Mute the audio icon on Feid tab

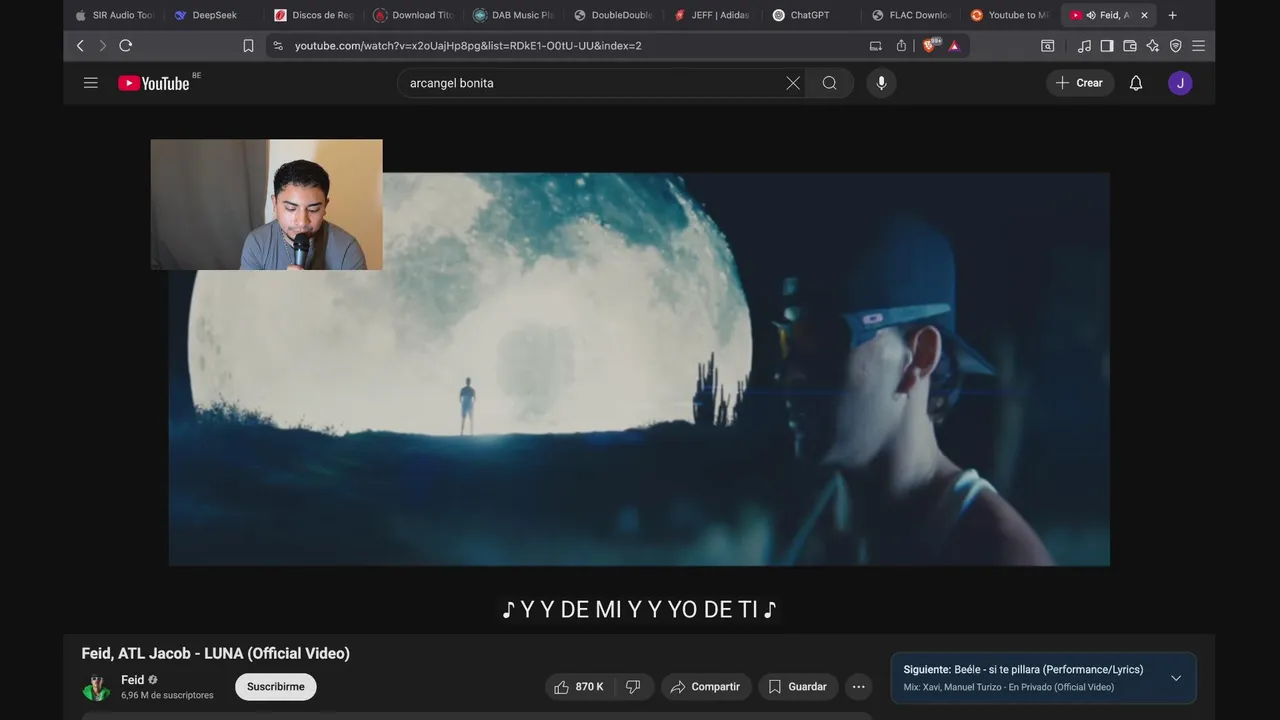tap(1090, 15)
